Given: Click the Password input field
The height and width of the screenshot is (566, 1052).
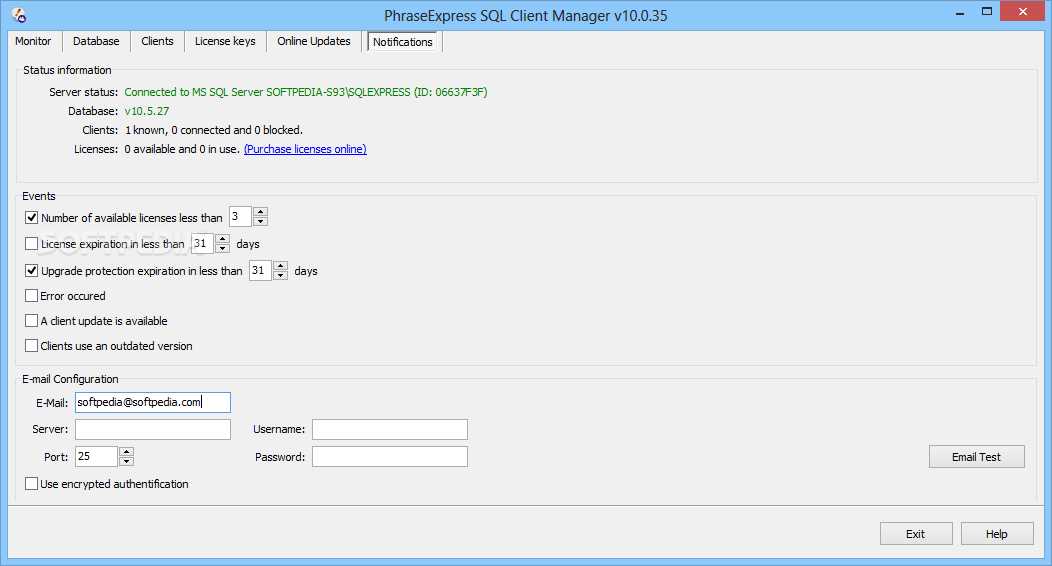Looking at the screenshot, I should (x=390, y=457).
